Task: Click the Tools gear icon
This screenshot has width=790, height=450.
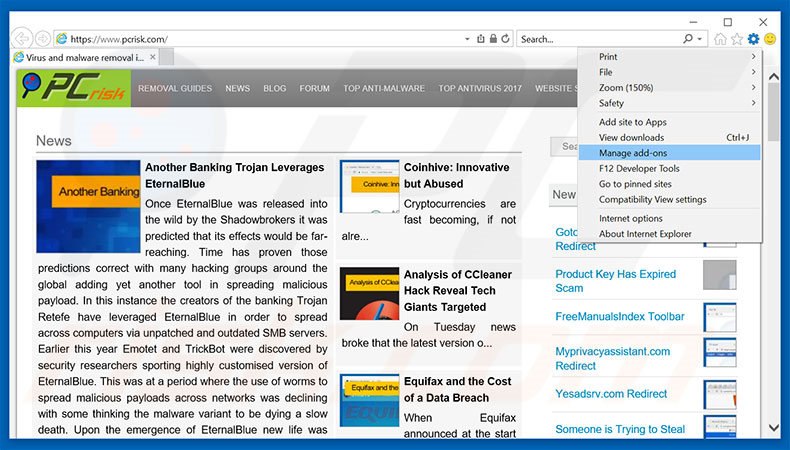Action: click(753, 39)
